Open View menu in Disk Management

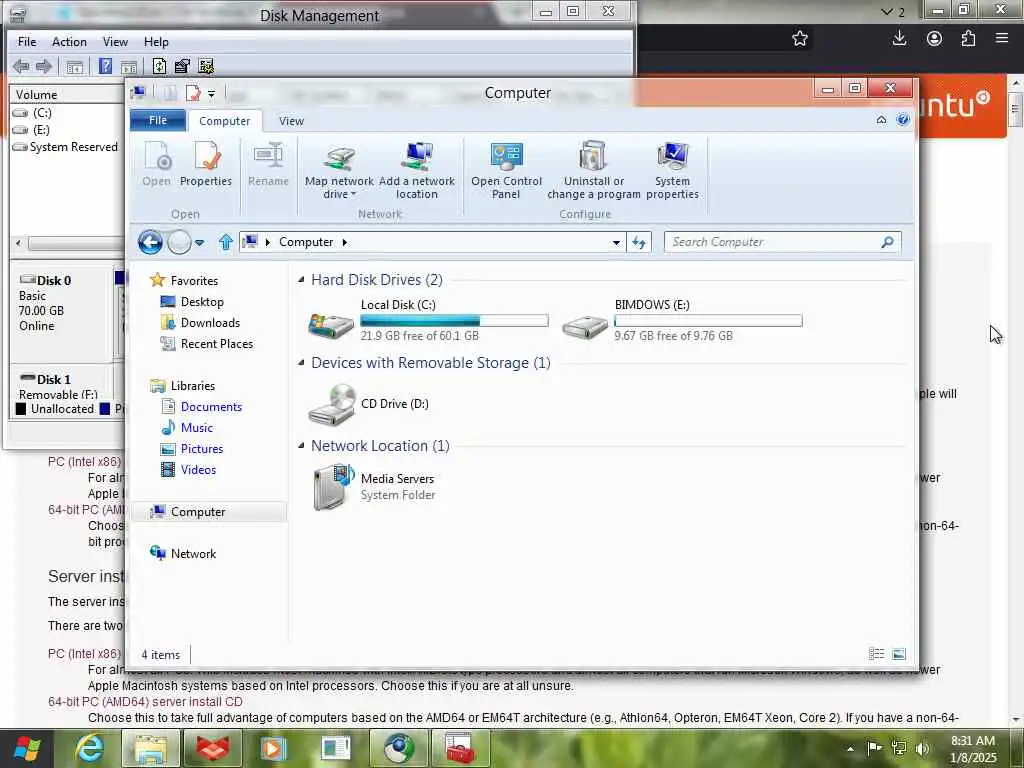[x=115, y=42]
